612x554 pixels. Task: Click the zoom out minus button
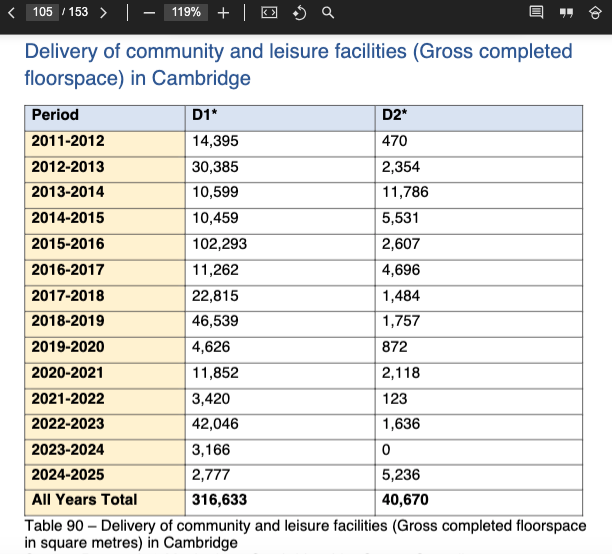[148, 13]
